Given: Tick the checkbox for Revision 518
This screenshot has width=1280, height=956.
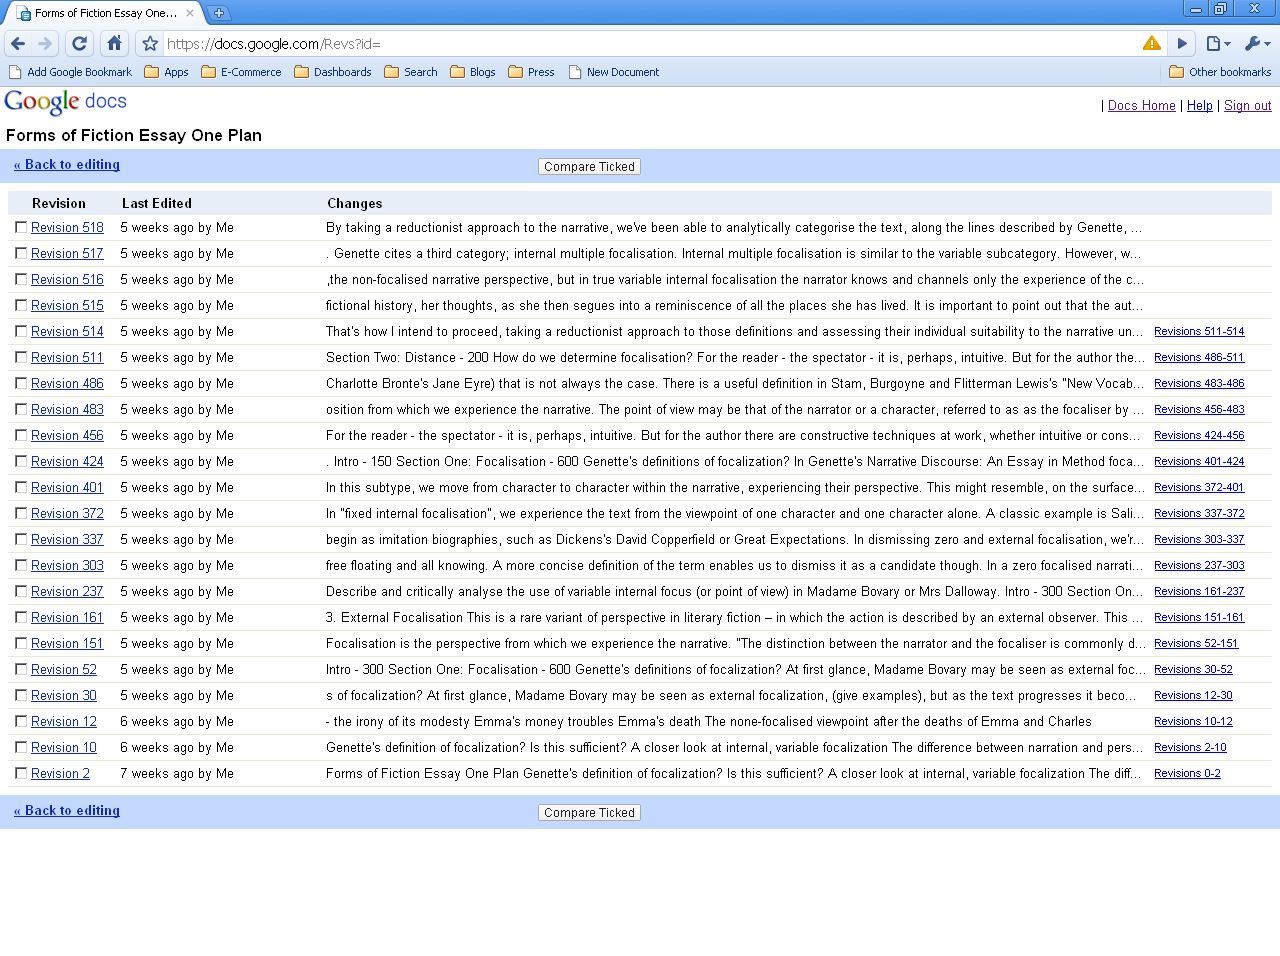Looking at the screenshot, I should [21, 227].
